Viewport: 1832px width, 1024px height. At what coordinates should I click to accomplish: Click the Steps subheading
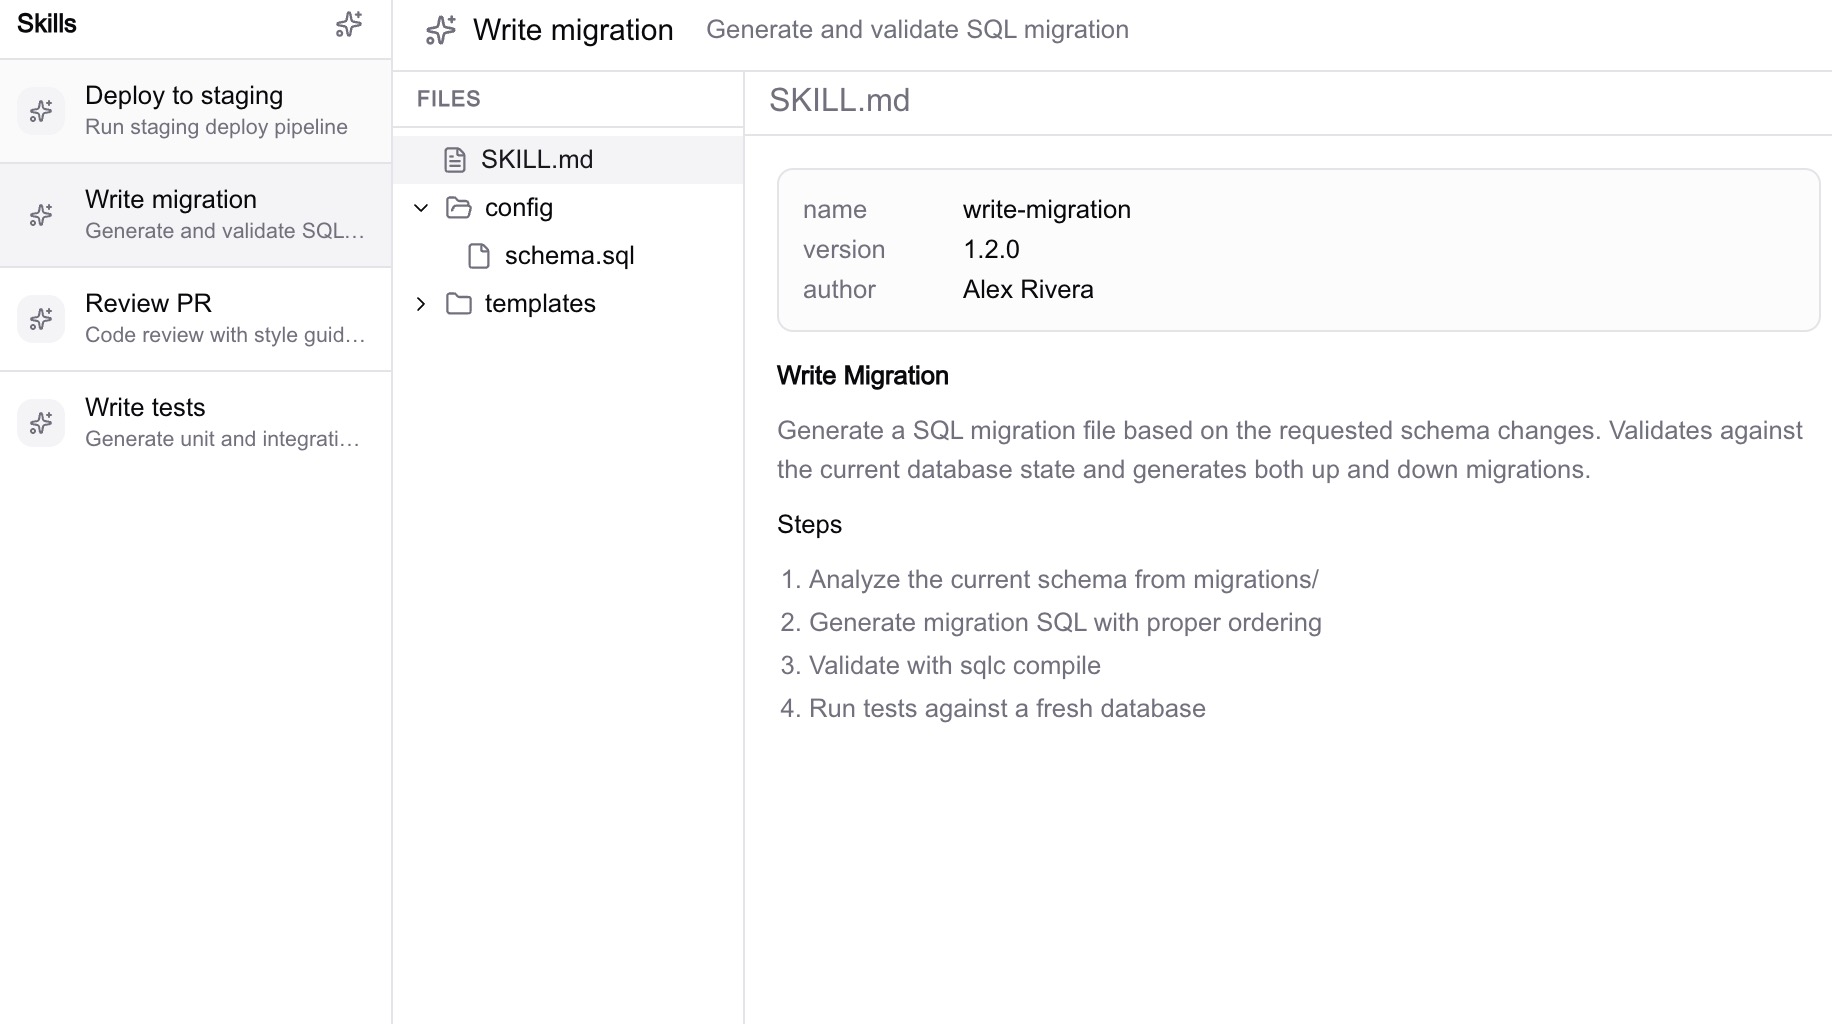coord(810,525)
